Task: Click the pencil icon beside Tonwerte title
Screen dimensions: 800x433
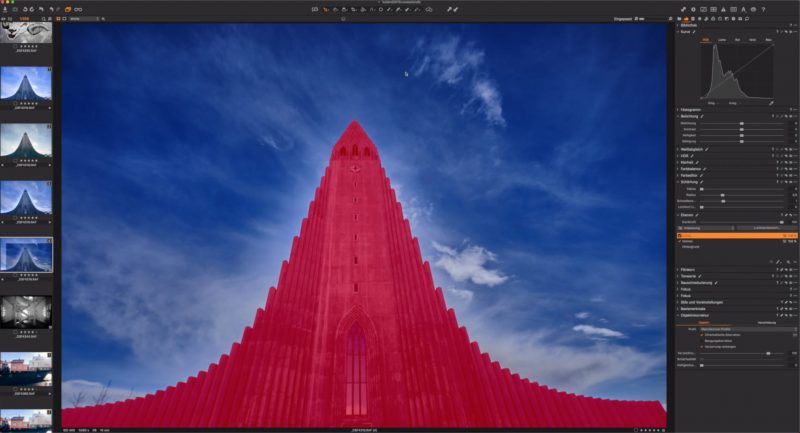Action: [700, 276]
